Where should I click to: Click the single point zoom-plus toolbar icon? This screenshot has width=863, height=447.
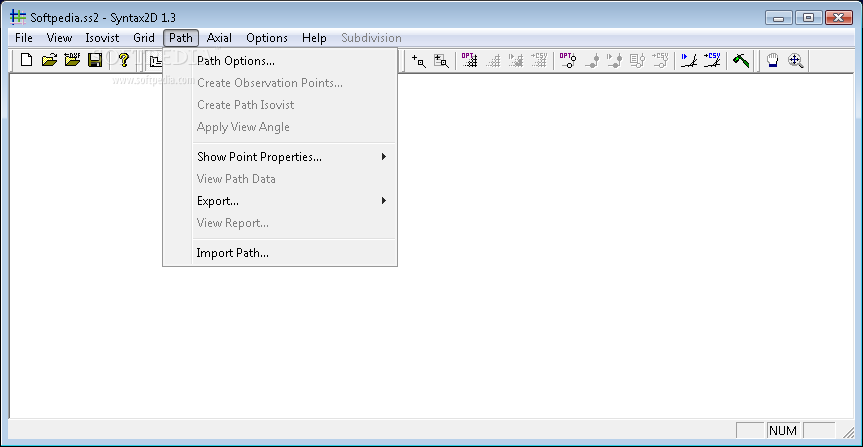tap(419, 61)
